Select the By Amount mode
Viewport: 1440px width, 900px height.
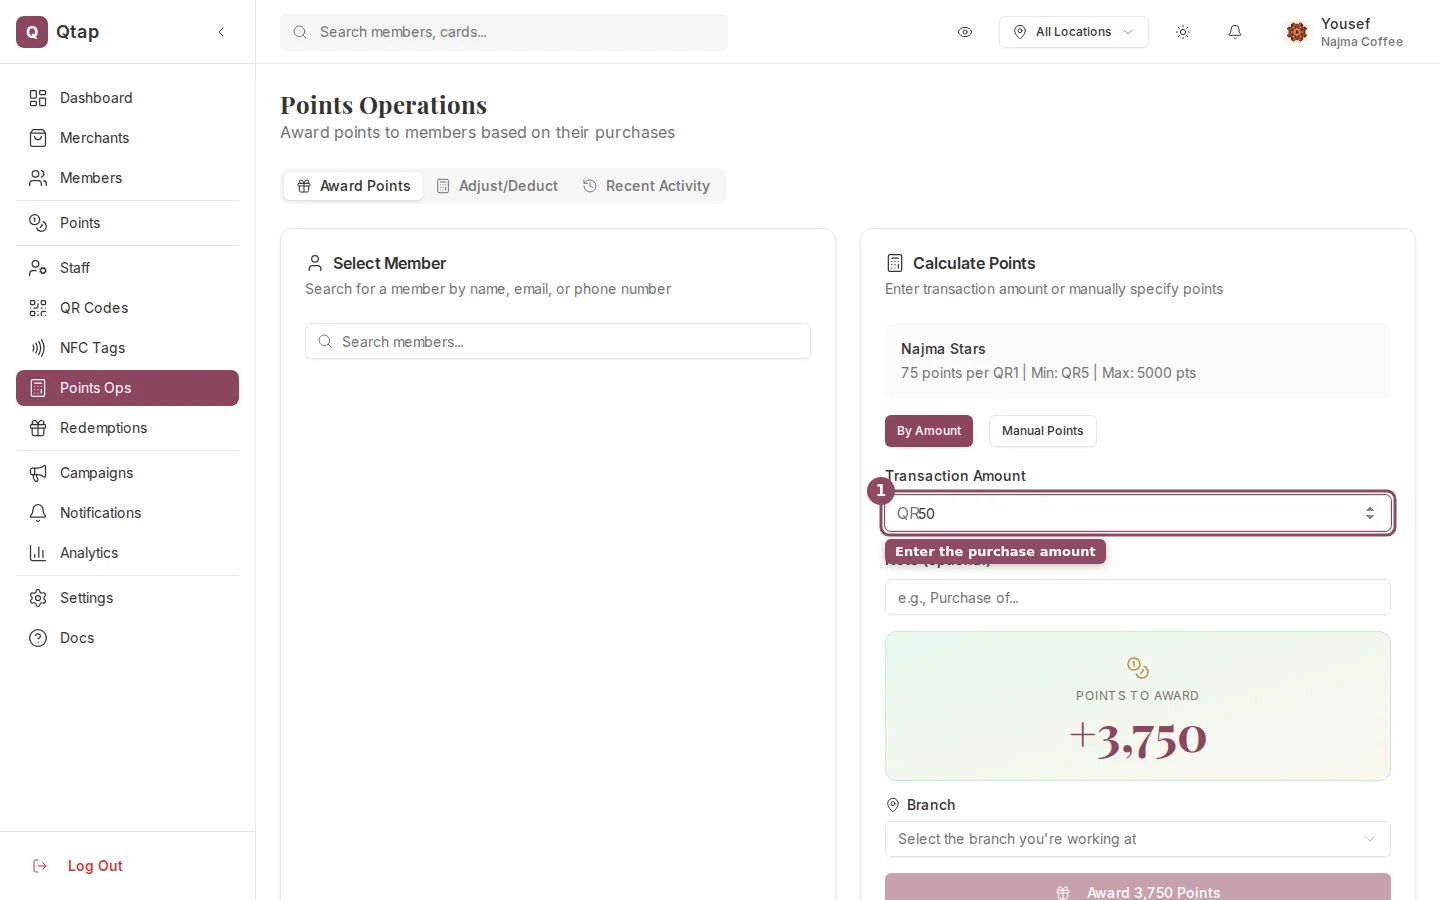[929, 431]
